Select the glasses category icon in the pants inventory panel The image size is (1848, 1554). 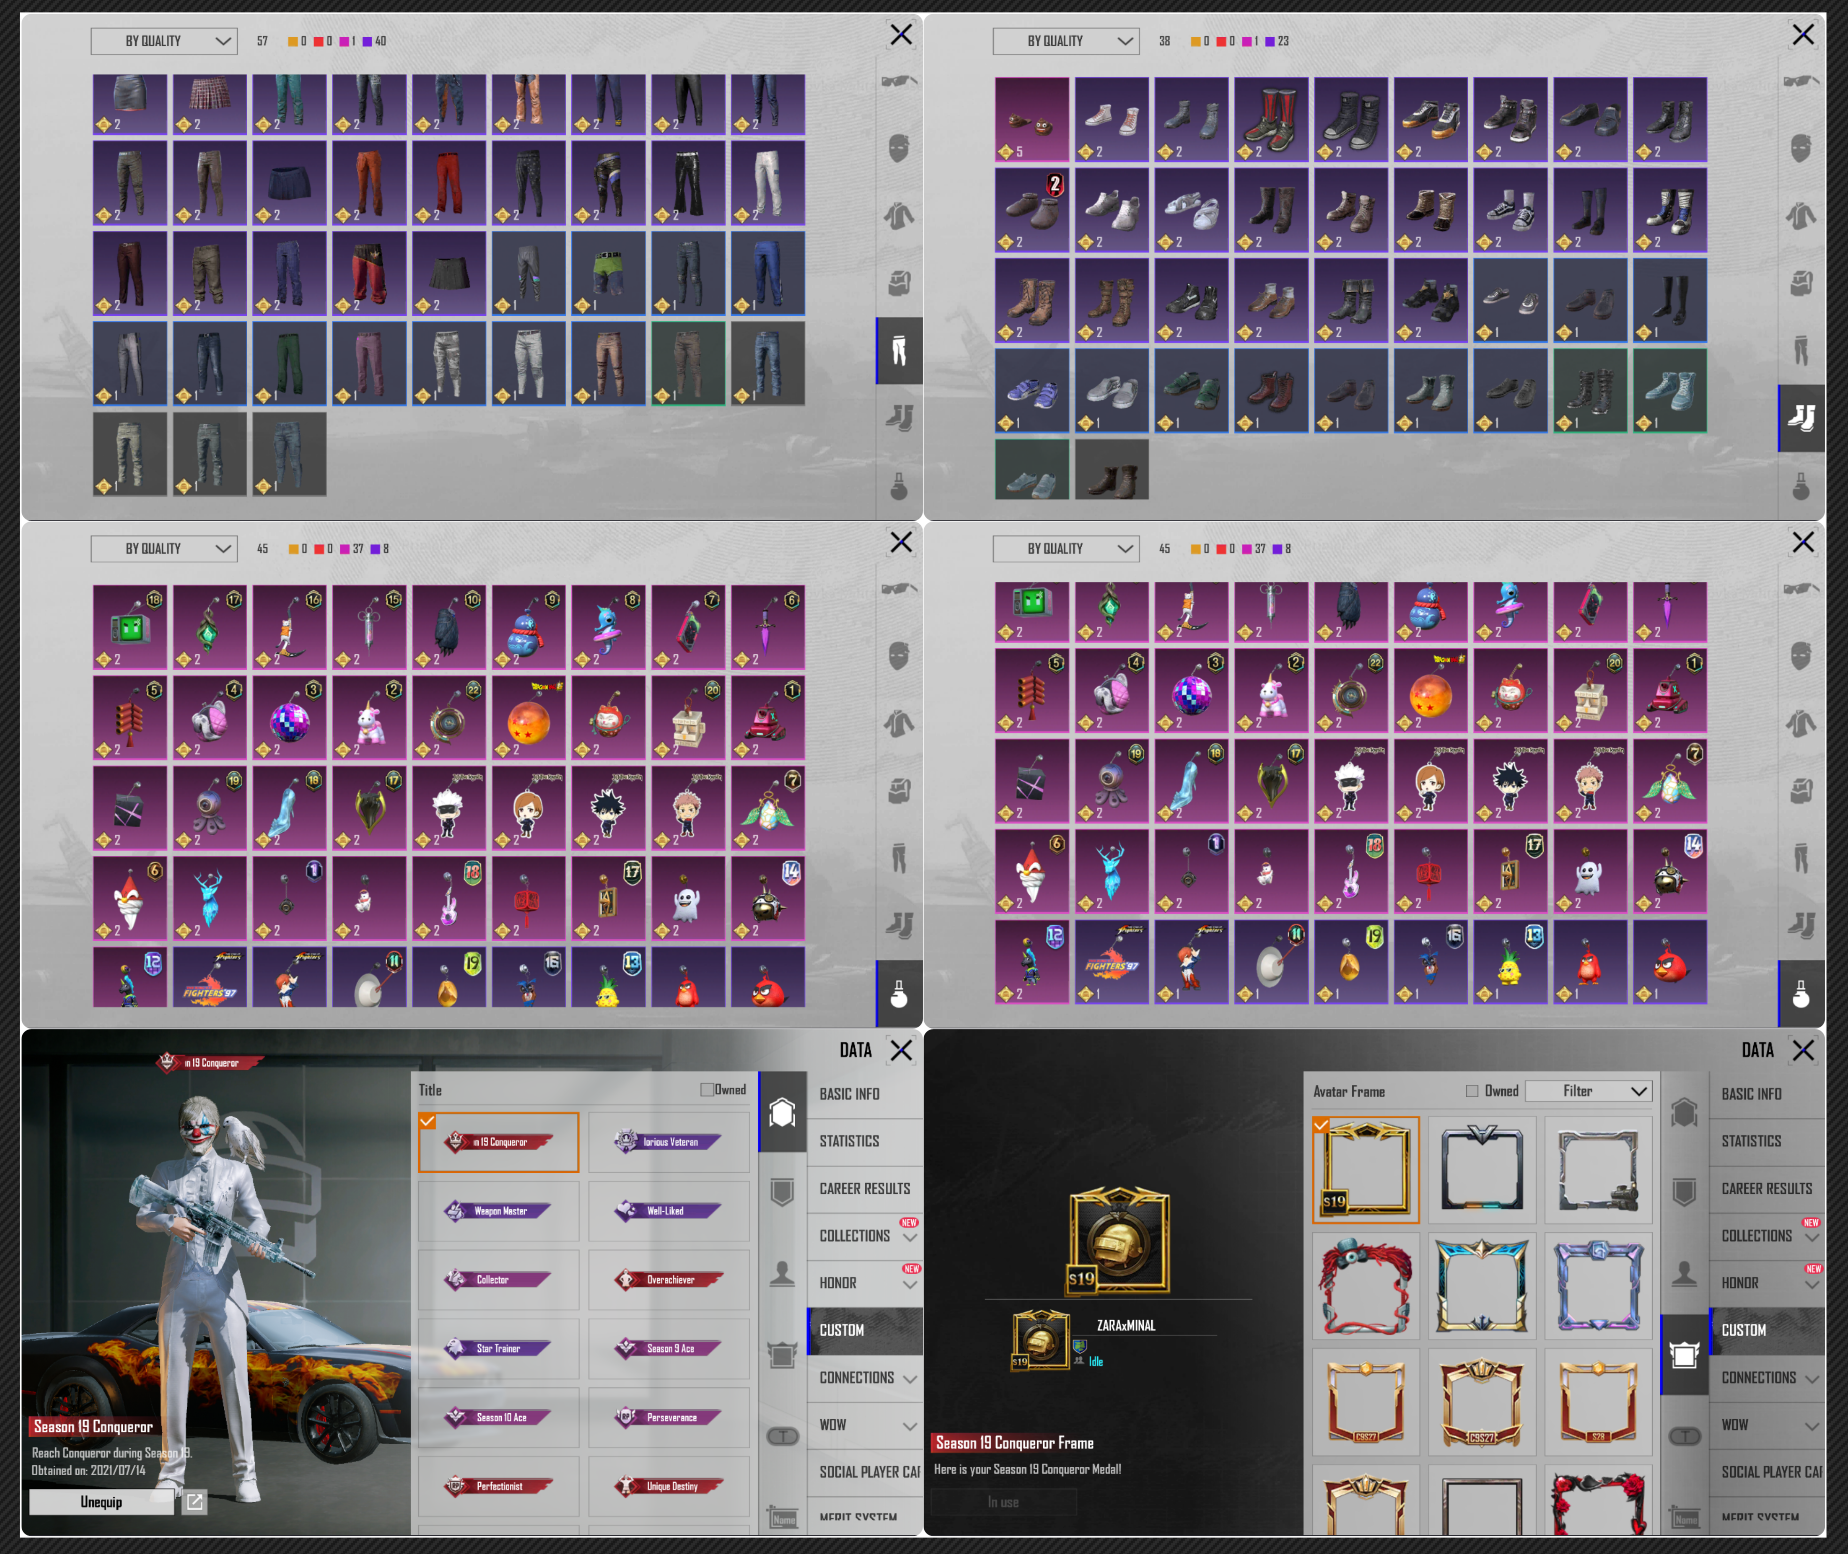tap(899, 81)
